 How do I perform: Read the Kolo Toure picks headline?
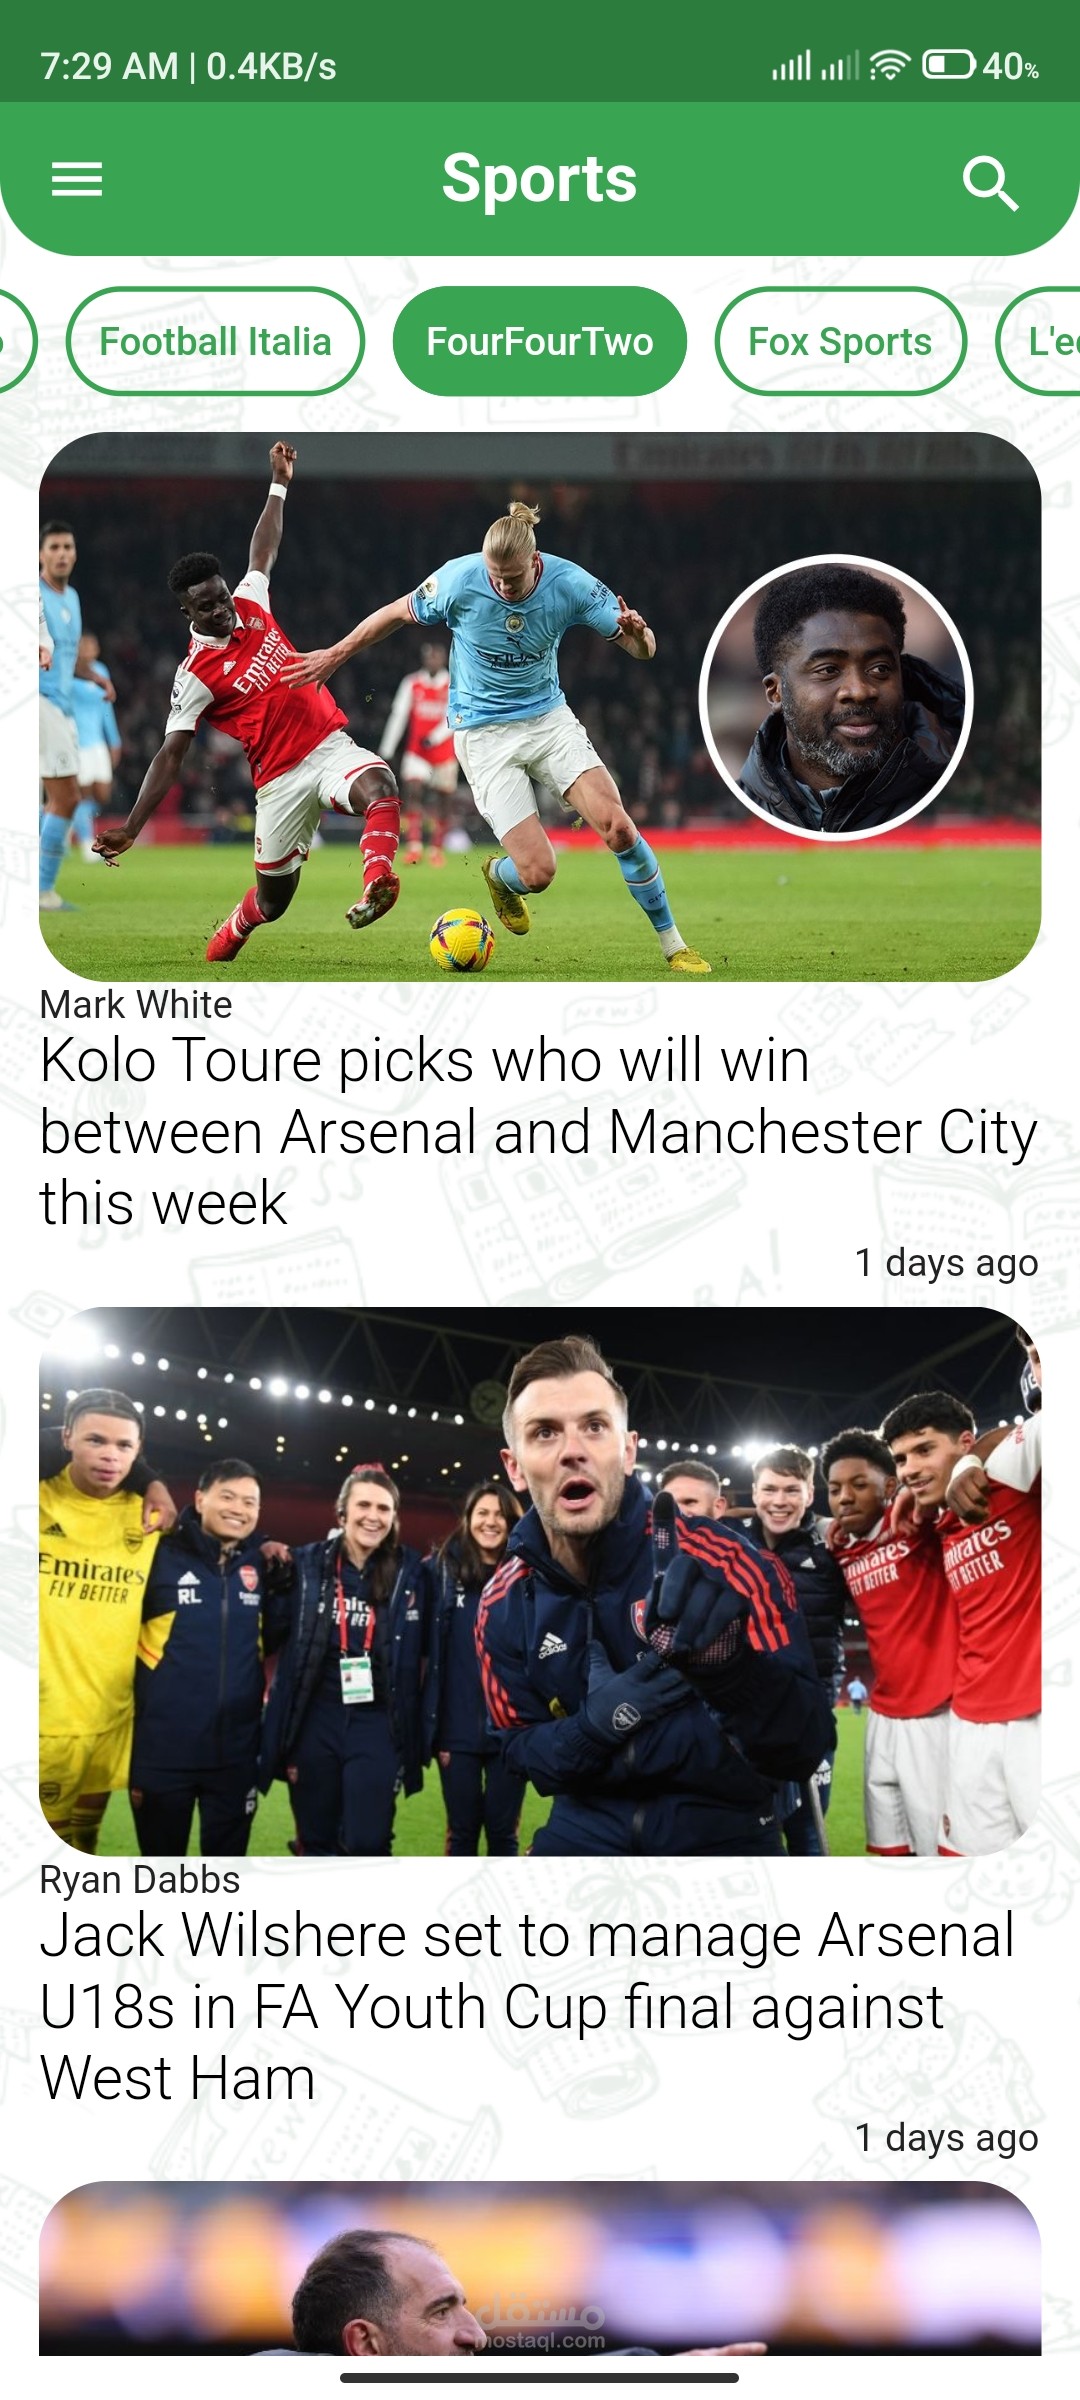(x=538, y=1131)
